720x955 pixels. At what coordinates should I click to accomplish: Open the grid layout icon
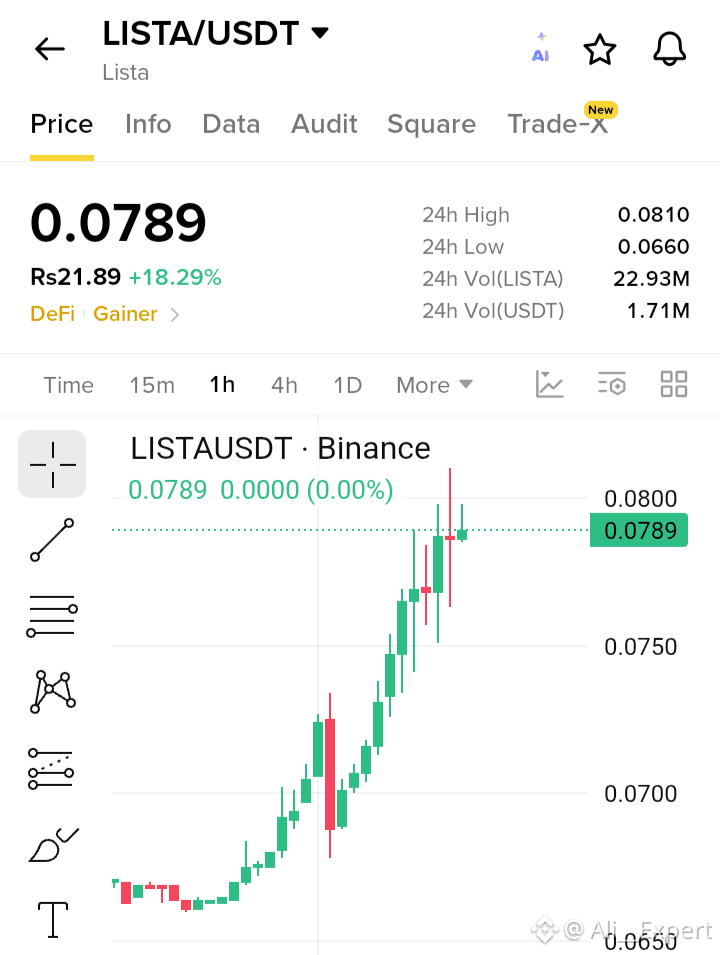[674, 384]
